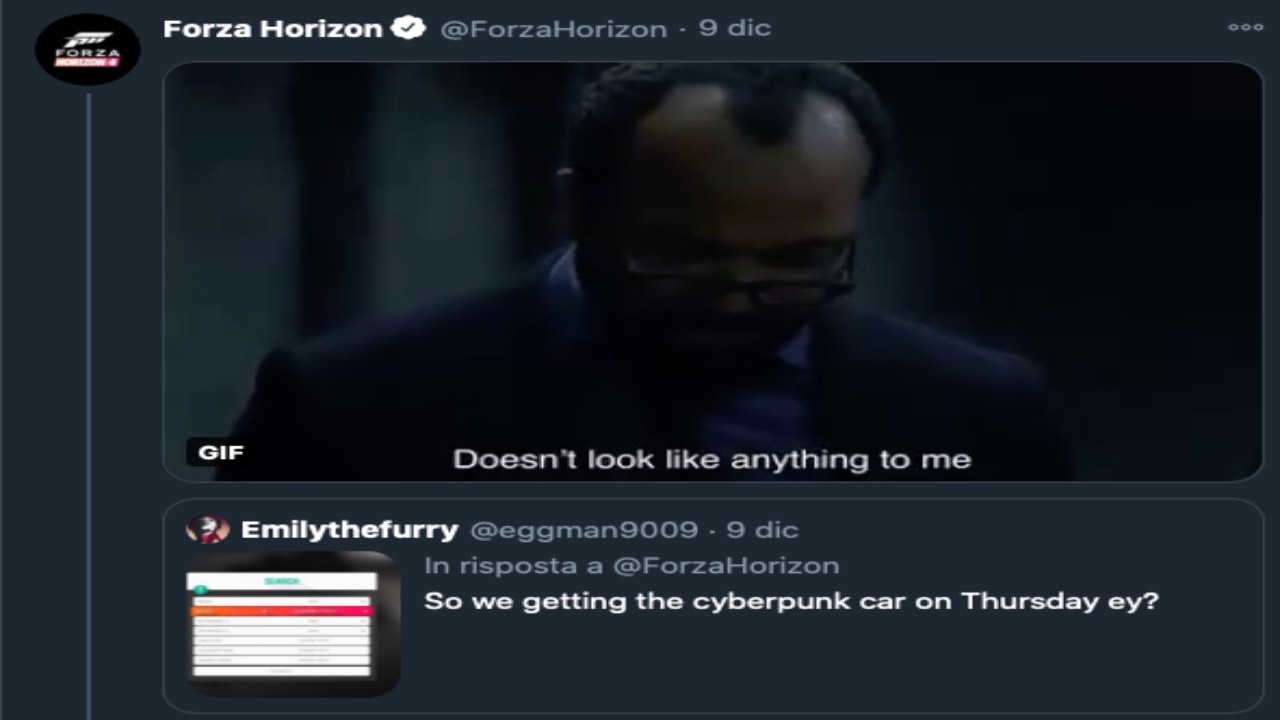This screenshot has width=1280, height=720.
Task: Open Emilythefurry's small profile avatar
Action: (208, 530)
